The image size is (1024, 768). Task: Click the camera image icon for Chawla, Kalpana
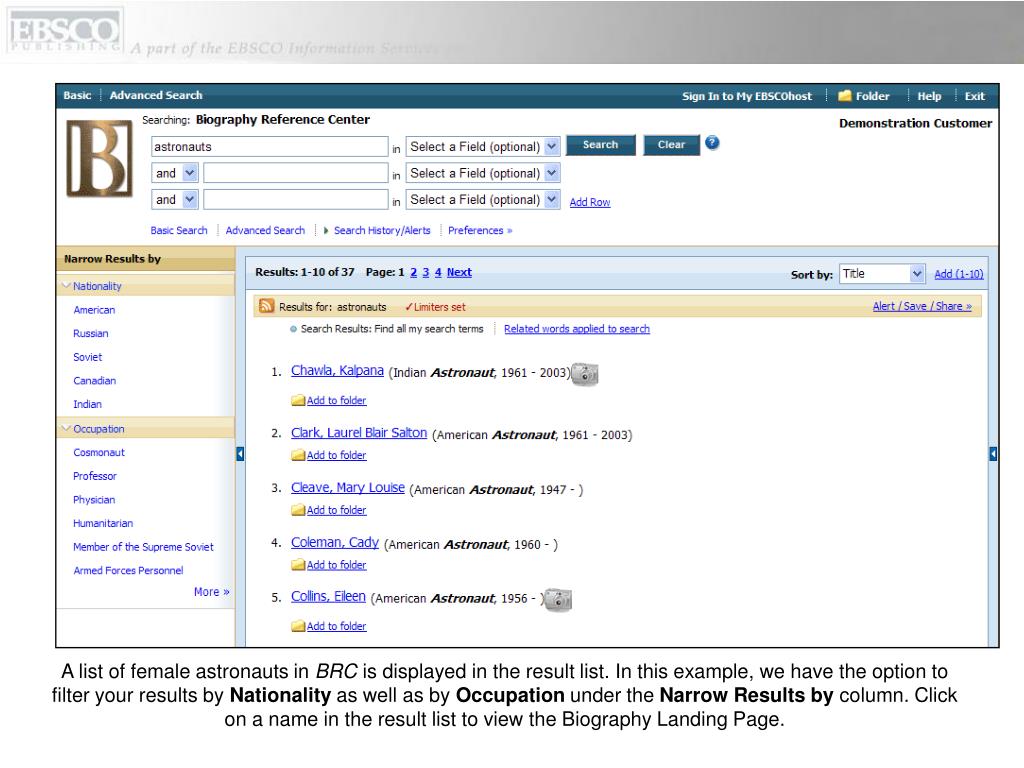(x=584, y=374)
